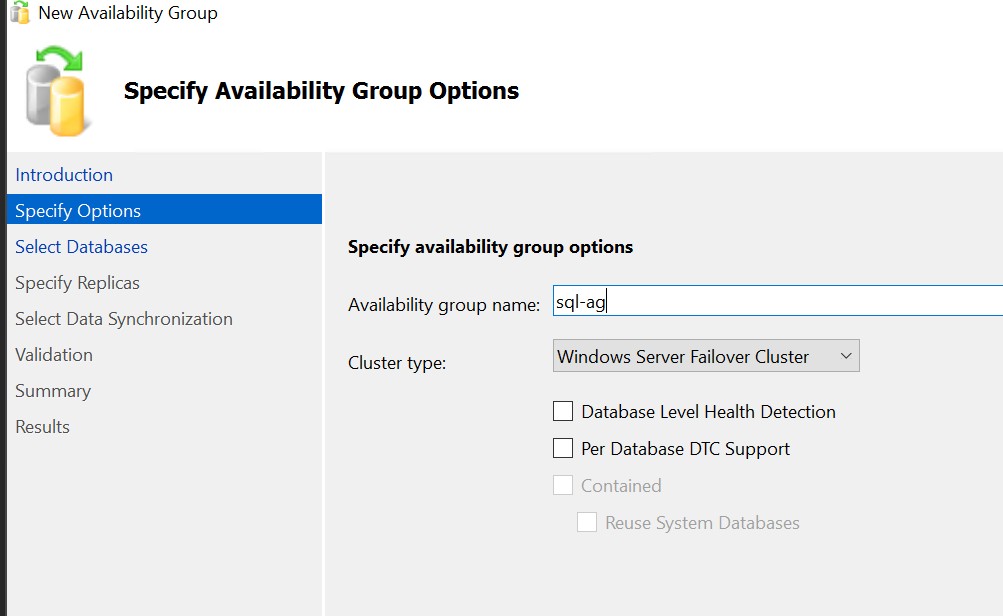Select the Specify Options step
Viewport: 1003px width, 616px height.
coord(78,211)
